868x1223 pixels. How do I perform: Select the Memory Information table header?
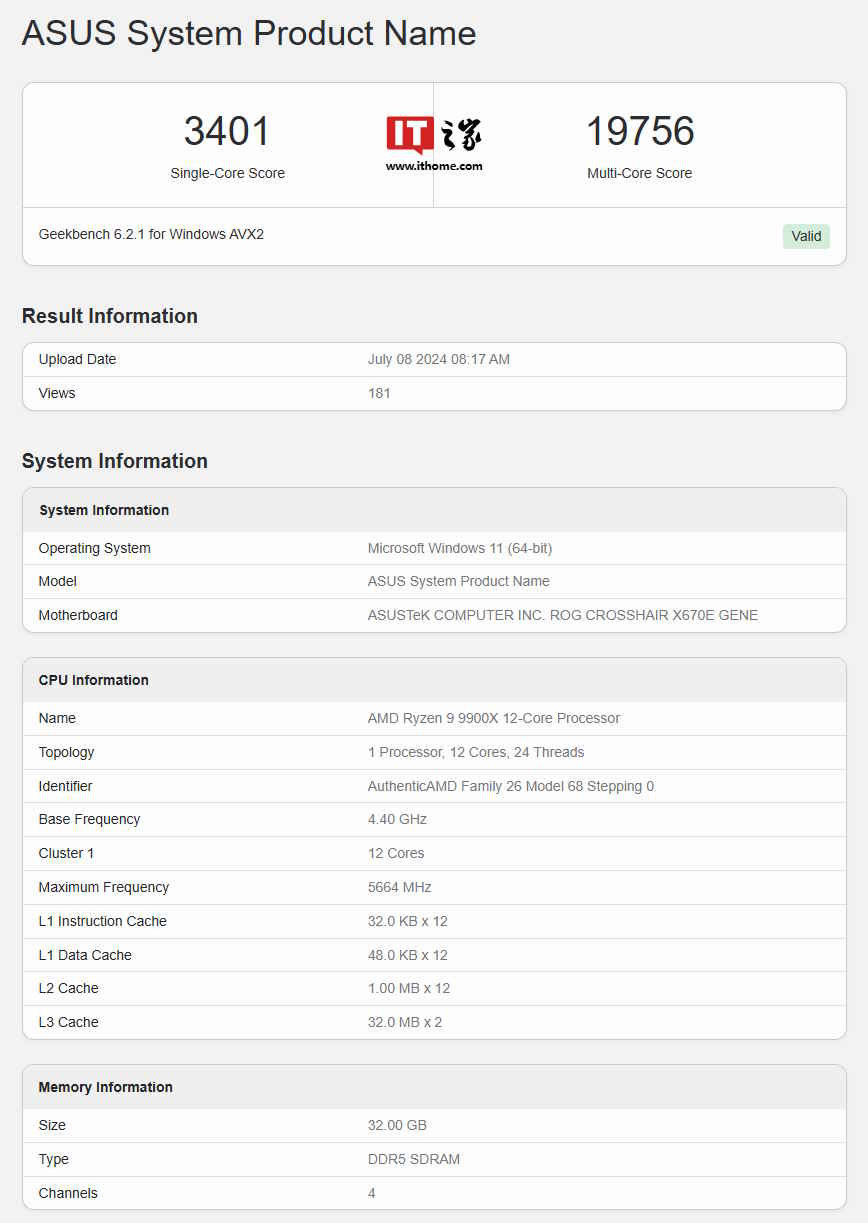[434, 1087]
